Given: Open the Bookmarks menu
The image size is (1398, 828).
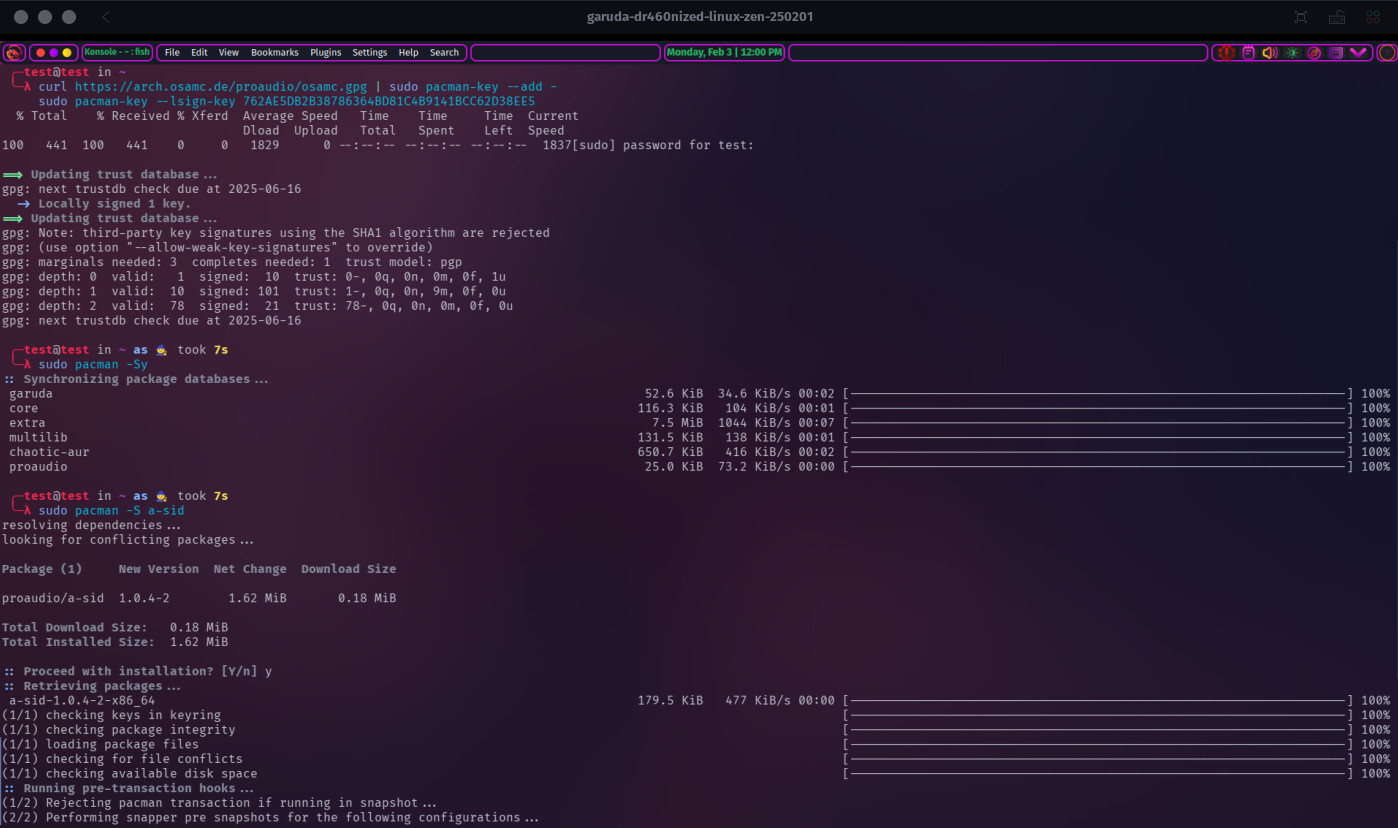Looking at the screenshot, I should tap(275, 53).
